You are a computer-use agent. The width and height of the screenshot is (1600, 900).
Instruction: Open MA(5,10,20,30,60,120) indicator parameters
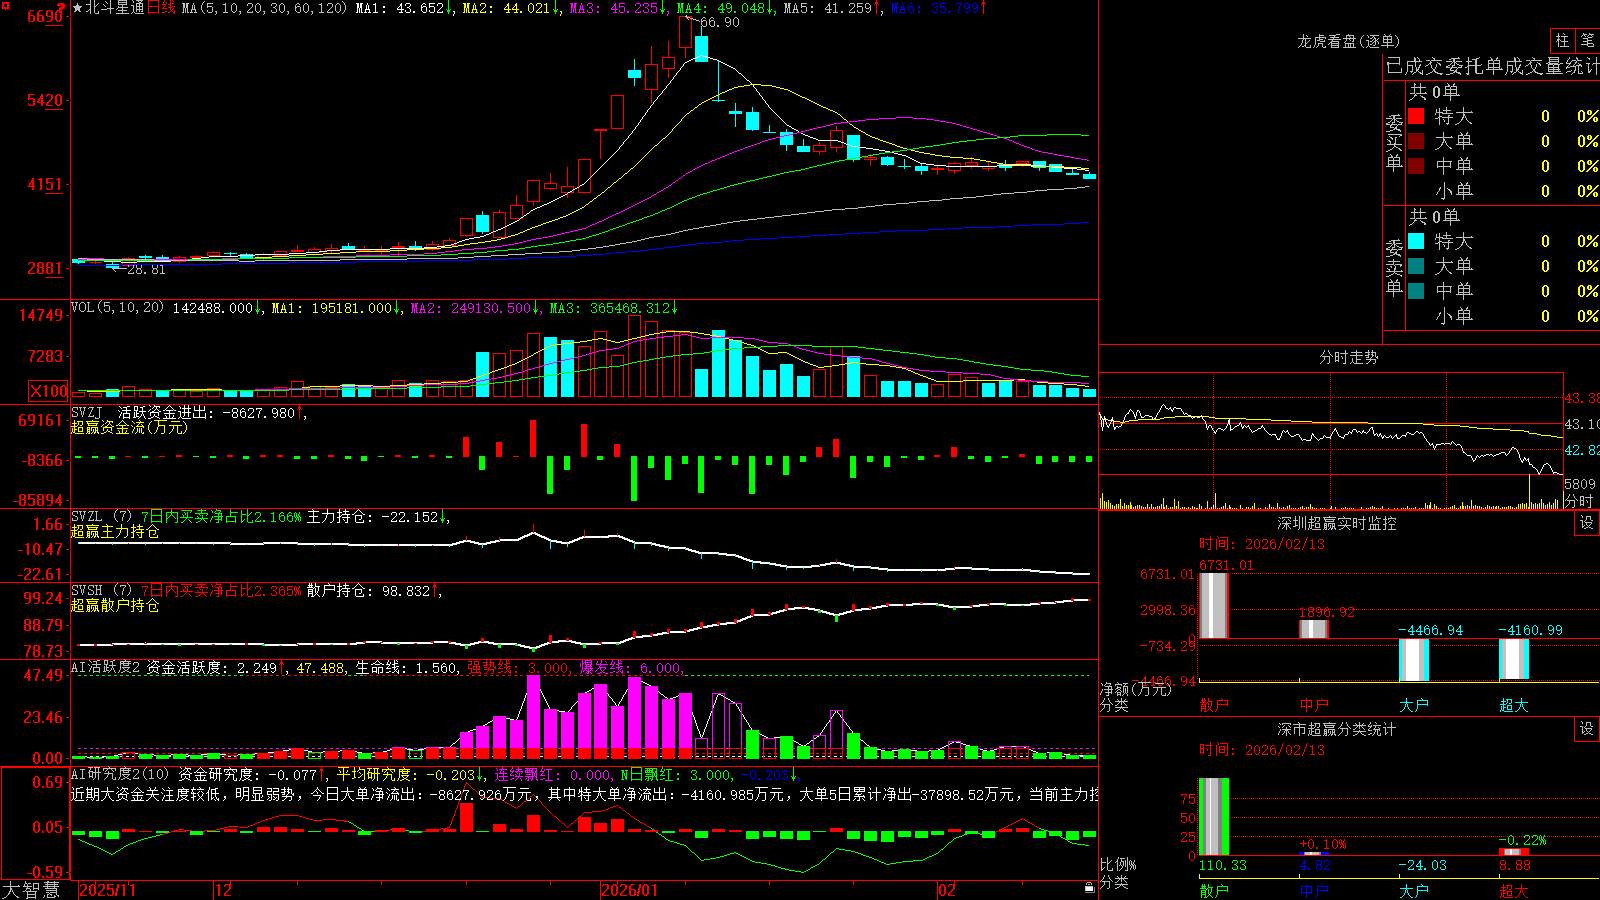tap(264, 8)
